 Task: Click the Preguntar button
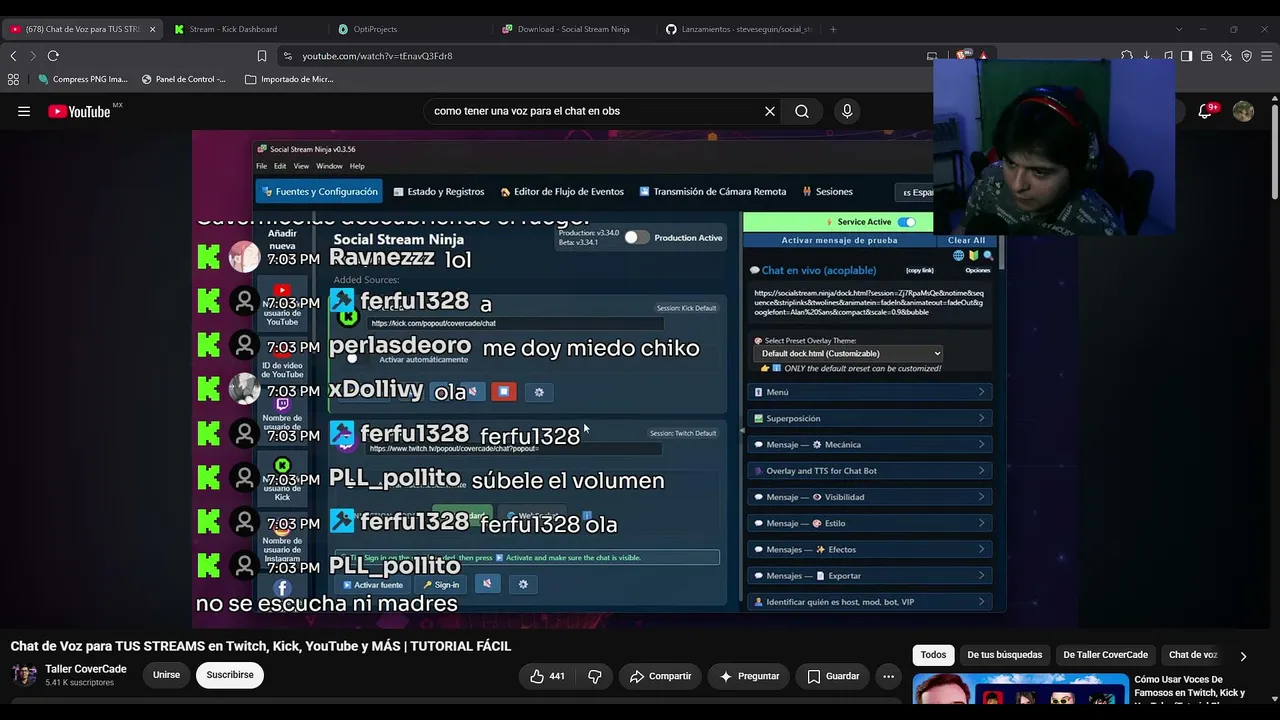click(x=749, y=676)
